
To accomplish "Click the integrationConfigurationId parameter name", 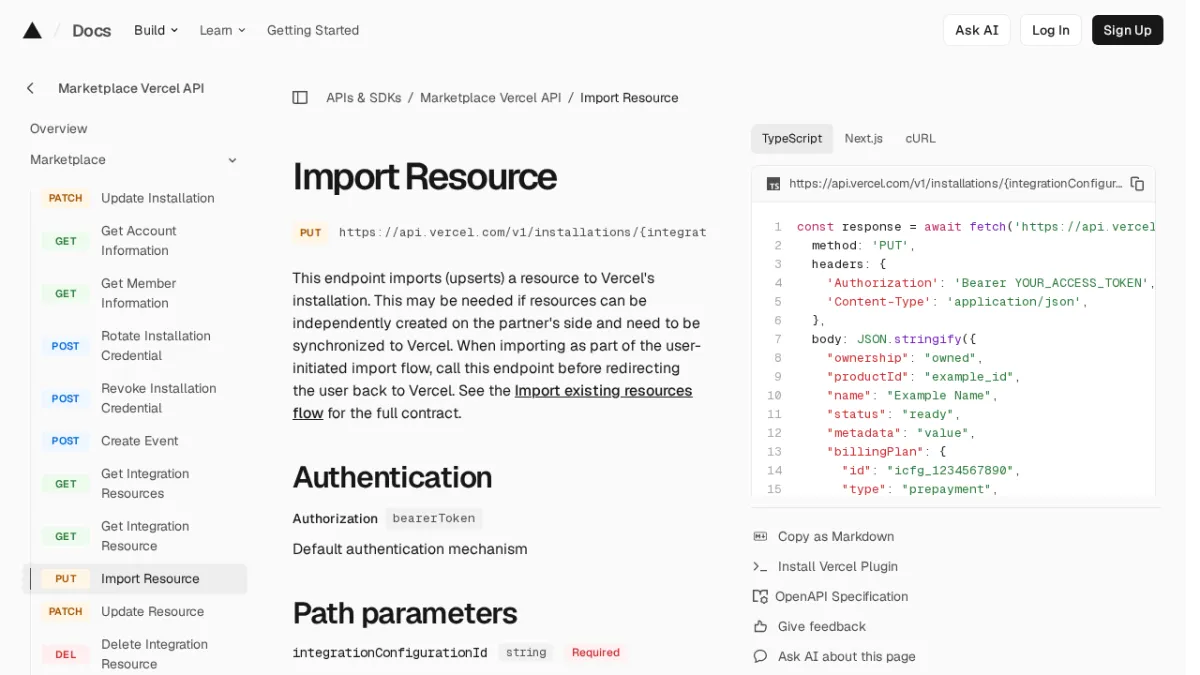I will tap(390, 653).
